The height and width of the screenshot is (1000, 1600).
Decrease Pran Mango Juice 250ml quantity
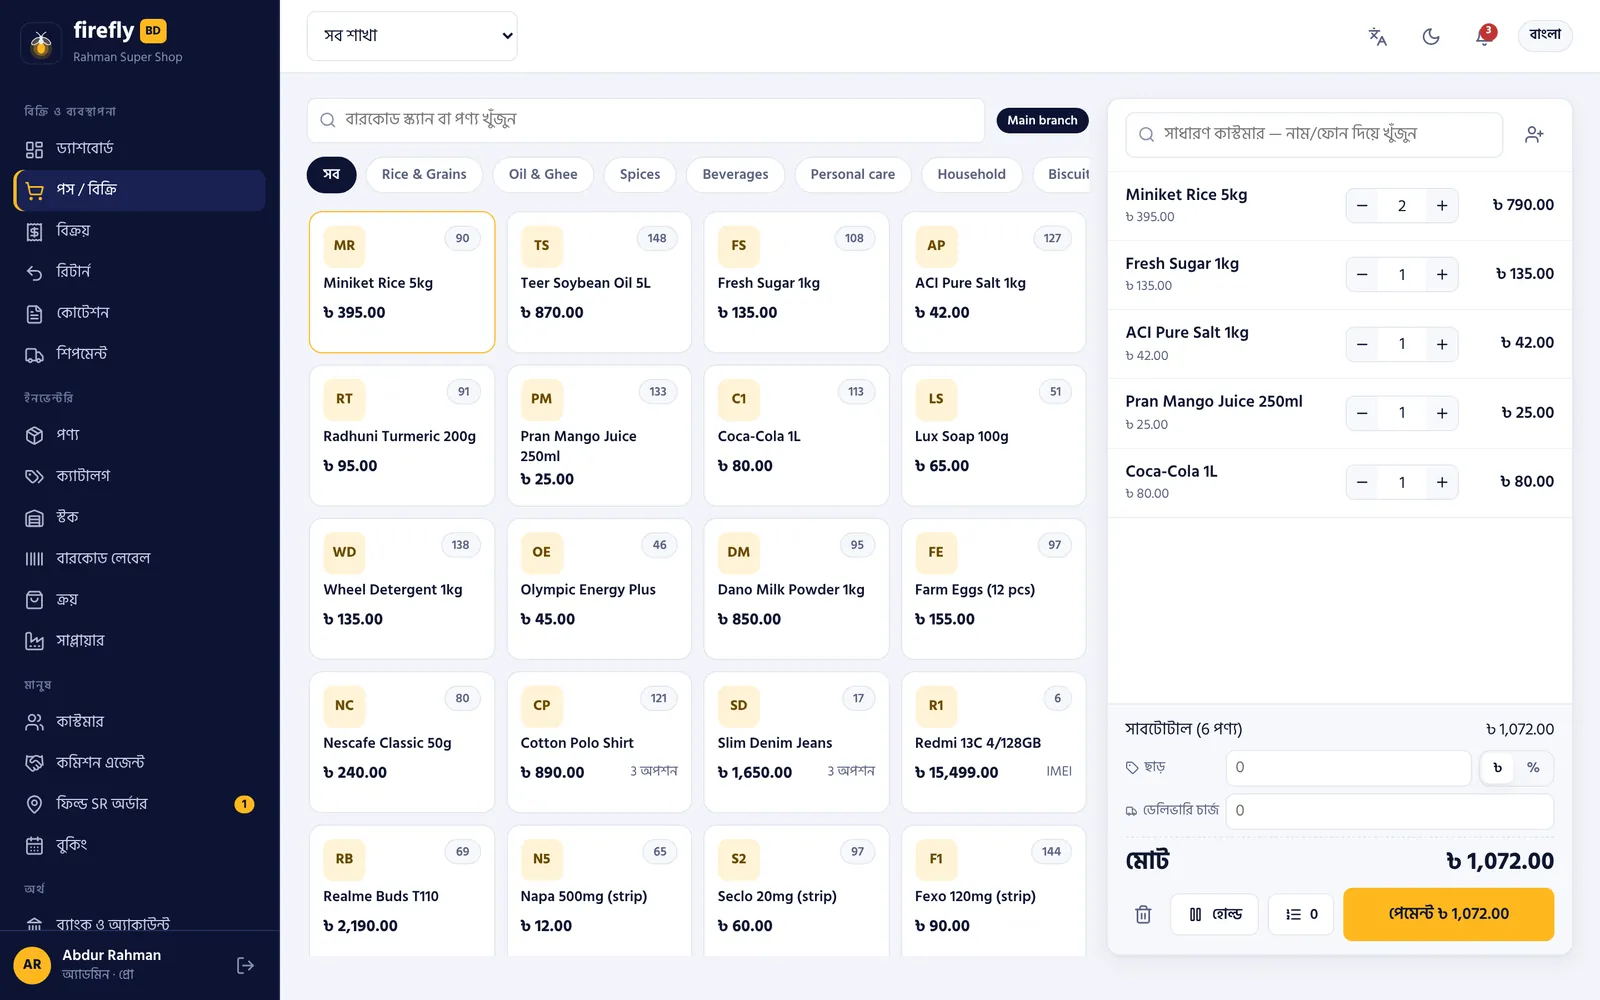coord(1362,413)
